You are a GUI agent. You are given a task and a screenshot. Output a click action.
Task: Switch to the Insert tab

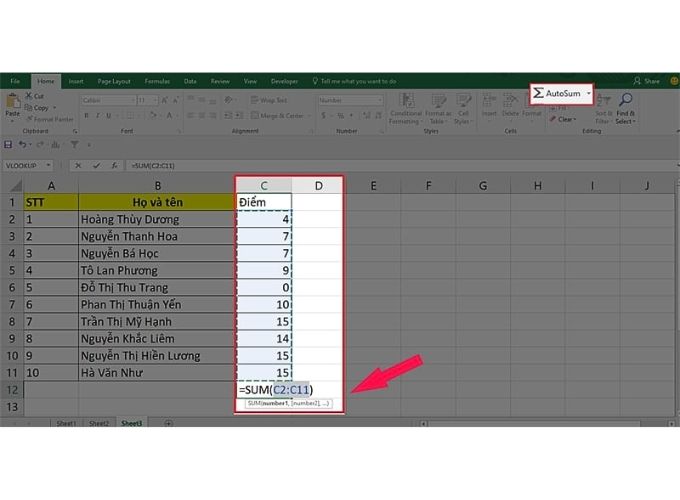(76, 81)
